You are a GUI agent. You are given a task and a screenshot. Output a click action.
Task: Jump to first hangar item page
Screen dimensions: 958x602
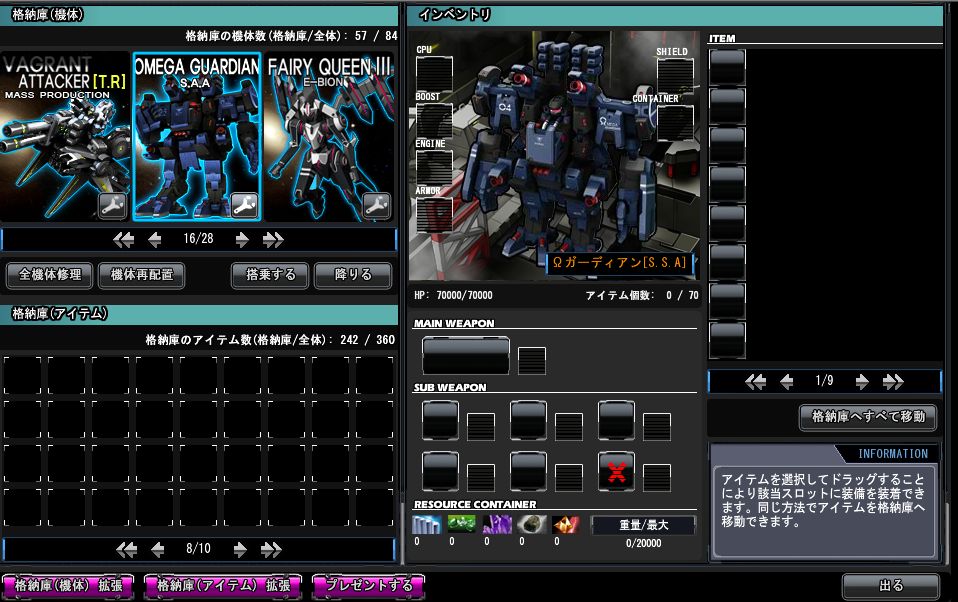126,550
